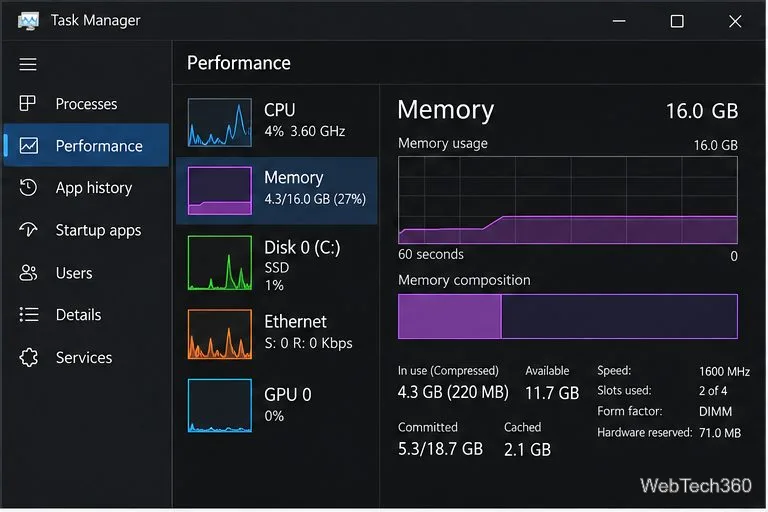
Task: Click the Details list icon
Action: click(28, 315)
